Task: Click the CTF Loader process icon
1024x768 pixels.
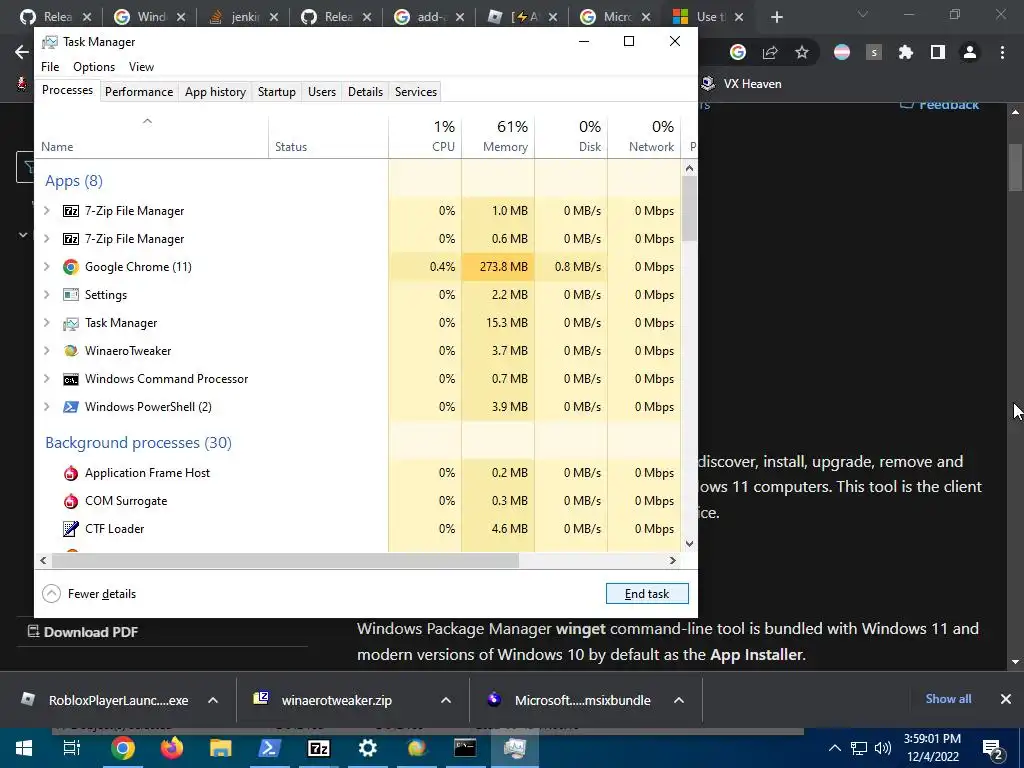Action: coord(71,529)
